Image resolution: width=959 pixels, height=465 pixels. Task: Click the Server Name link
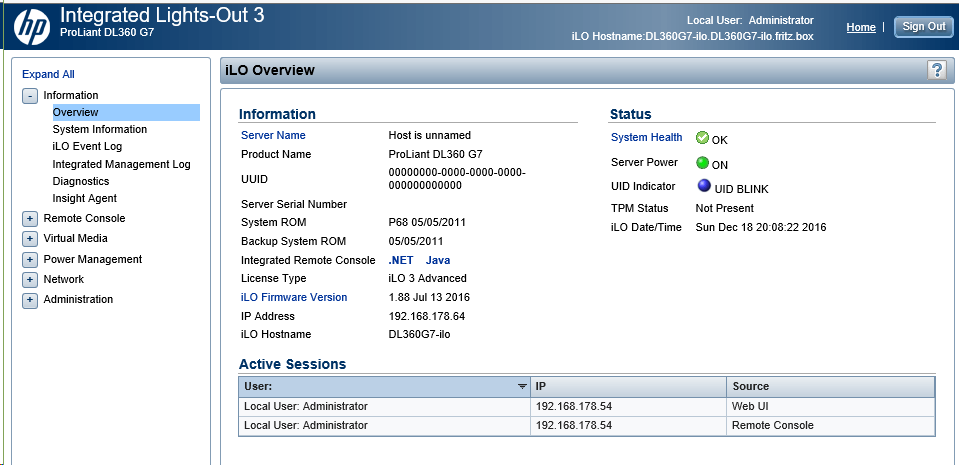[x=273, y=135]
